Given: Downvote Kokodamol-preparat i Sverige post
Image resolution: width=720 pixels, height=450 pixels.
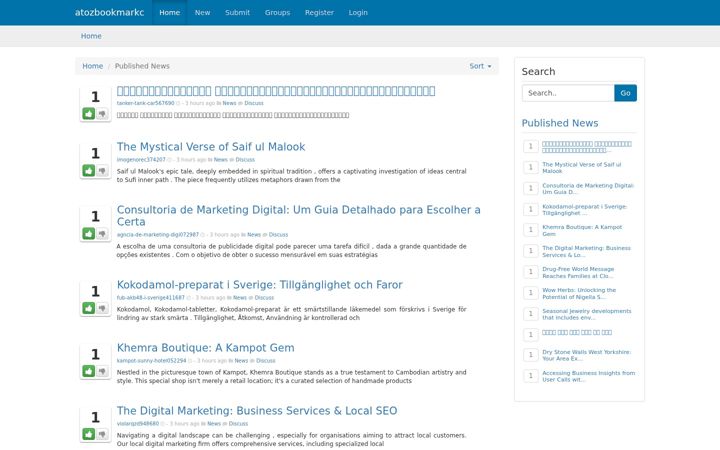Looking at the screenshot, I should 102,308.
